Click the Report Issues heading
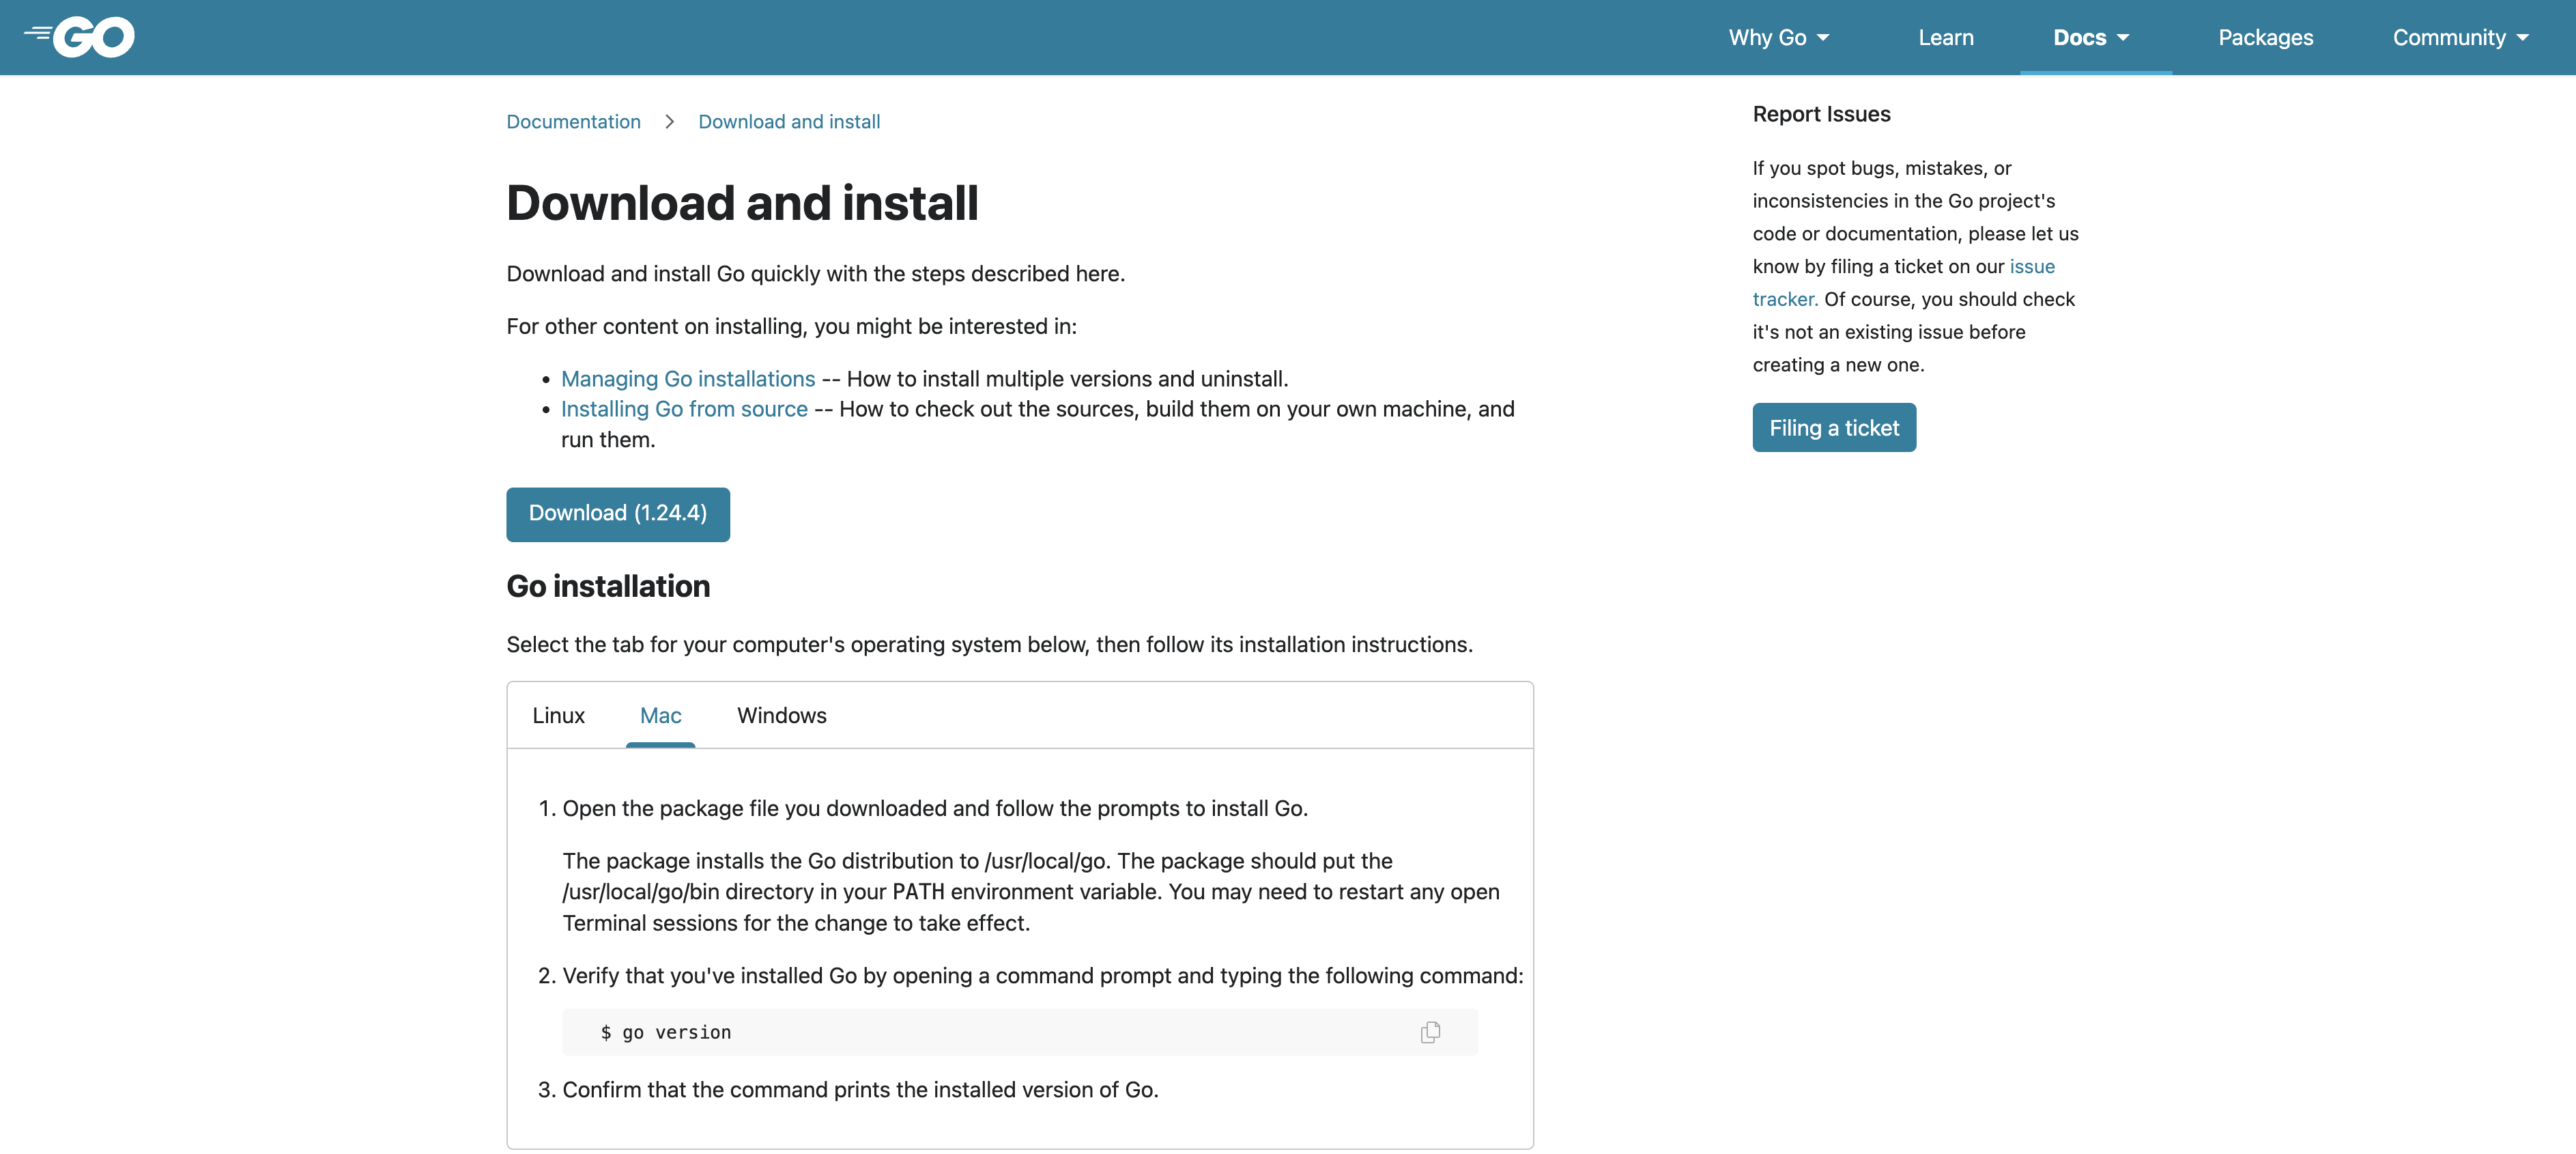The image size is (2576, 1154). click(x=1821, y=114)
